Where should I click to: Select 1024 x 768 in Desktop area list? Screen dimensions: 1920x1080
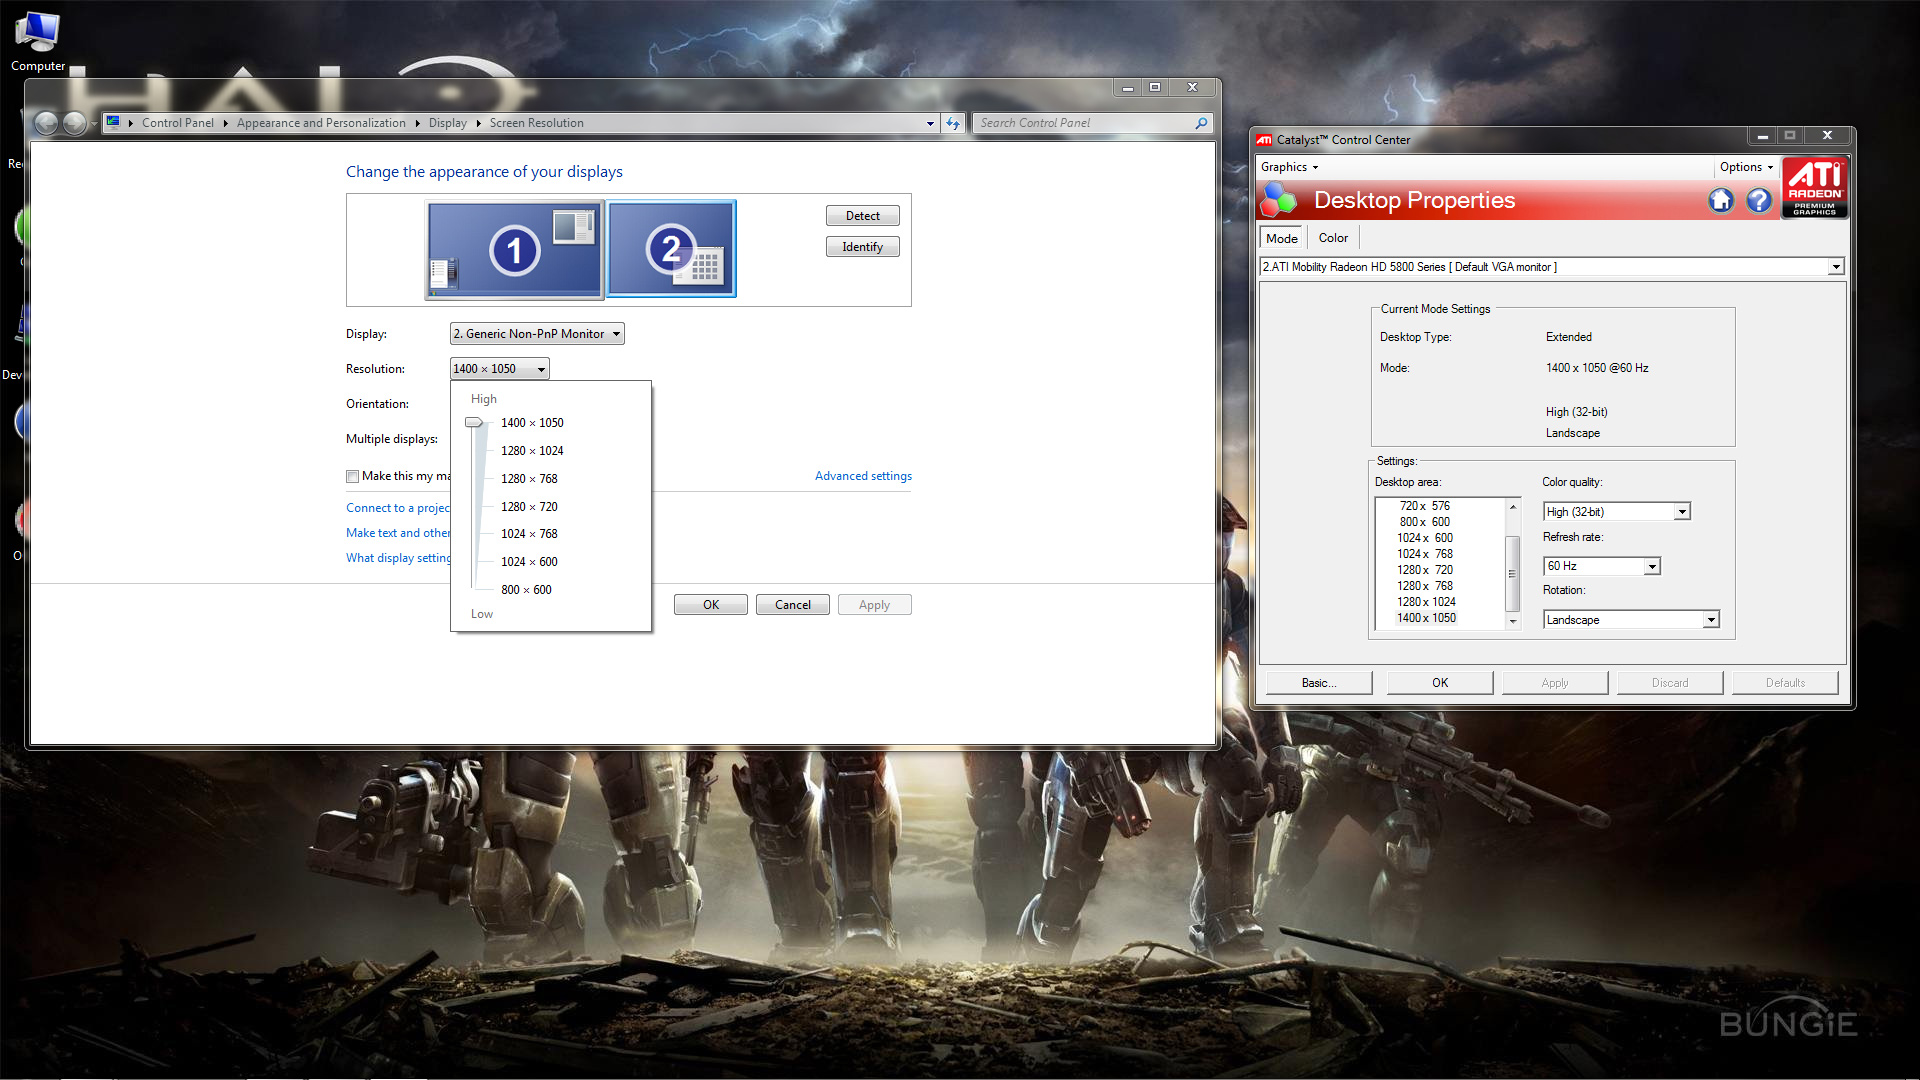[1425, 554]
